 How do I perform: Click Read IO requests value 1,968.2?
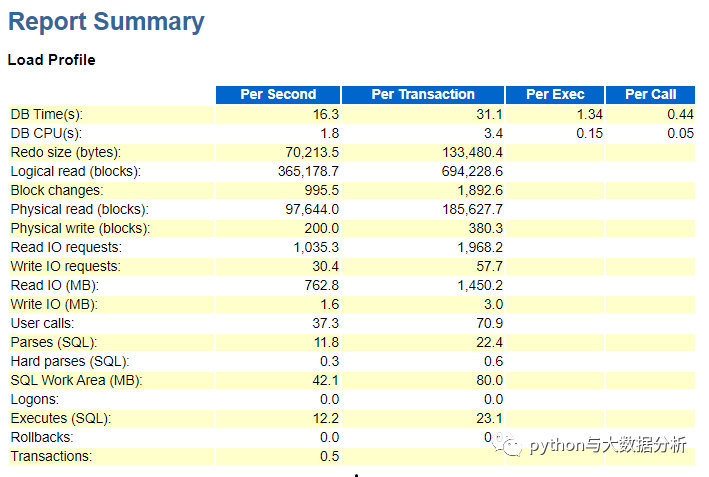click(x=480, y=247)
